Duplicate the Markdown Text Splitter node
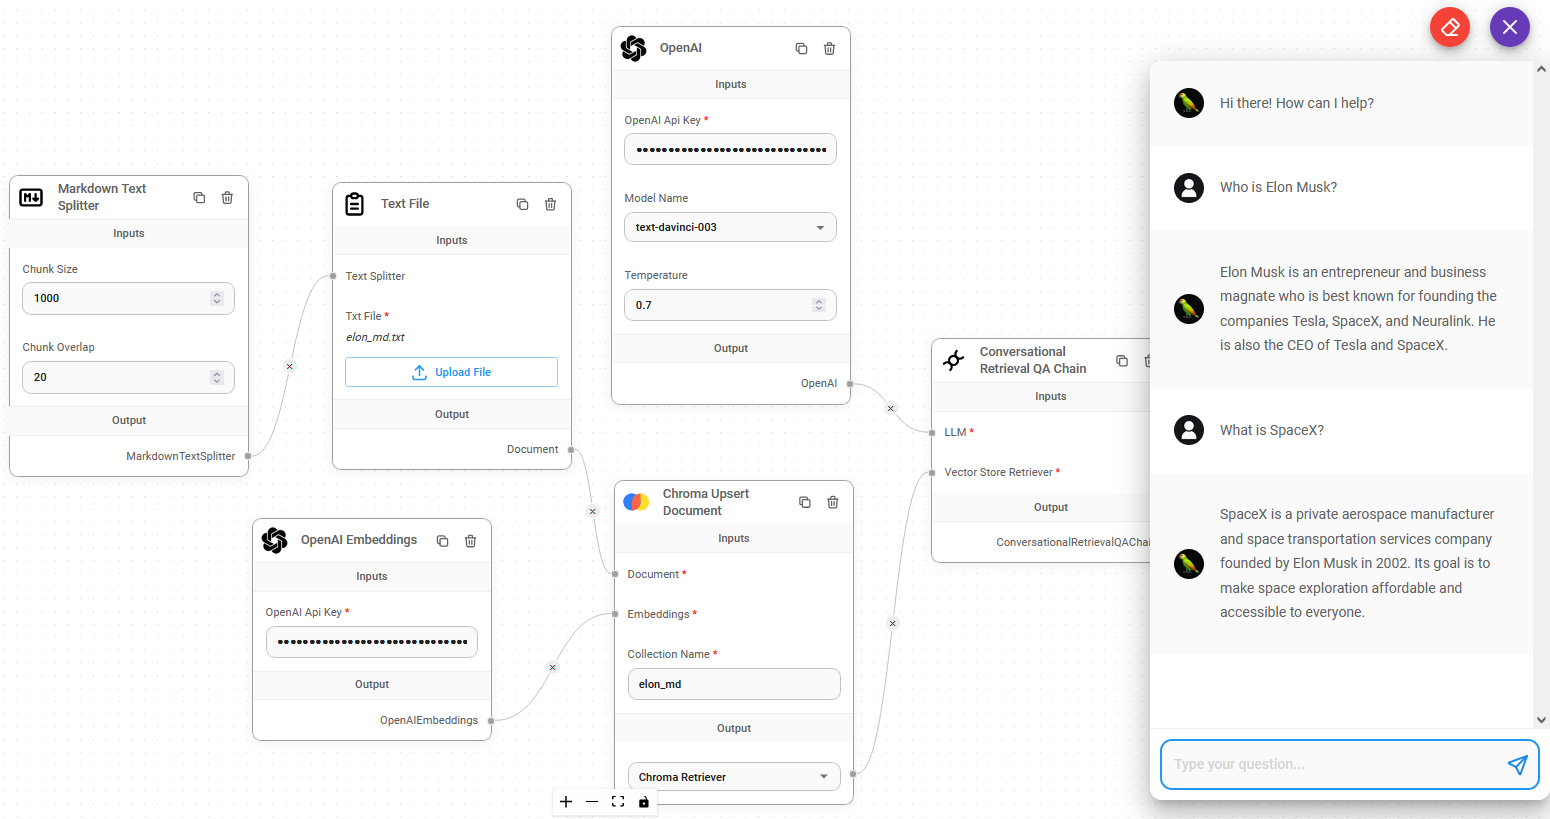The image size is (1550, 819). (x=199, y=198)
